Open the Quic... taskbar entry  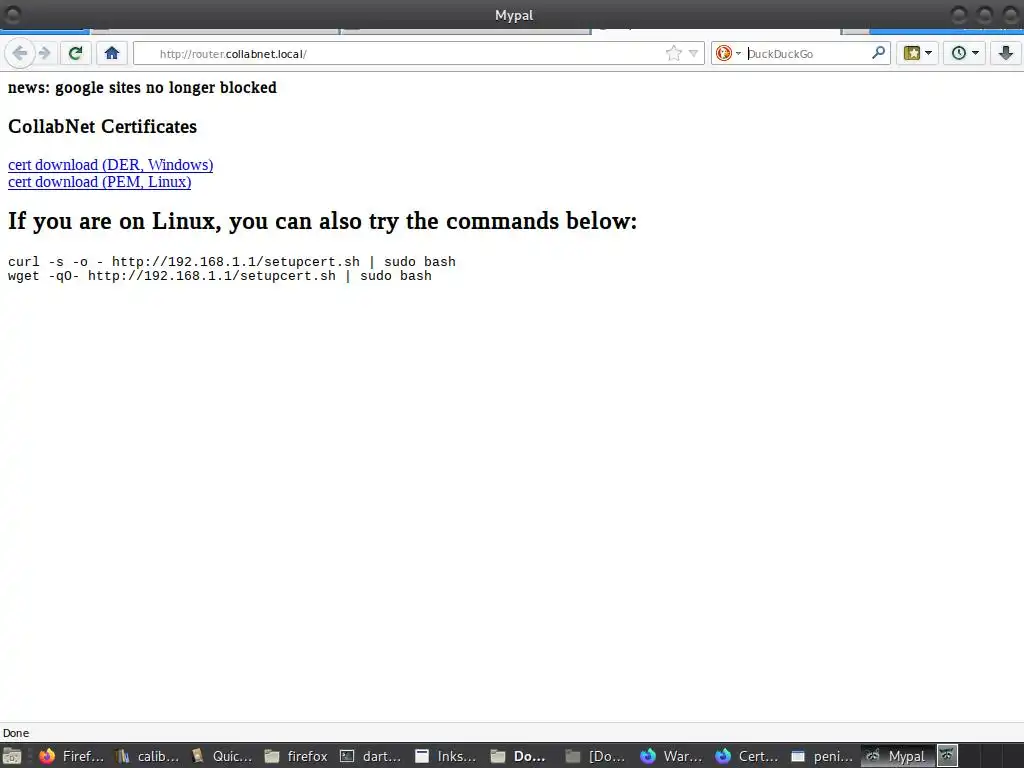tap(222, 756)
